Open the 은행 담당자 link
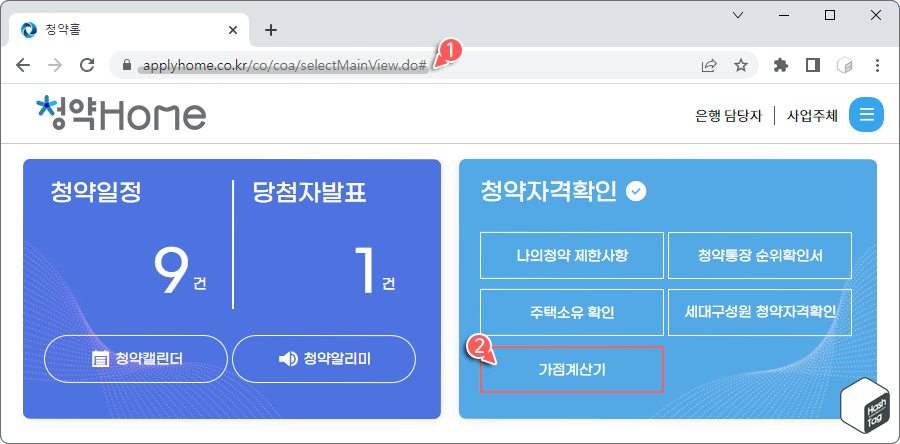Screen dimensions: 900x444 (728, 116)
